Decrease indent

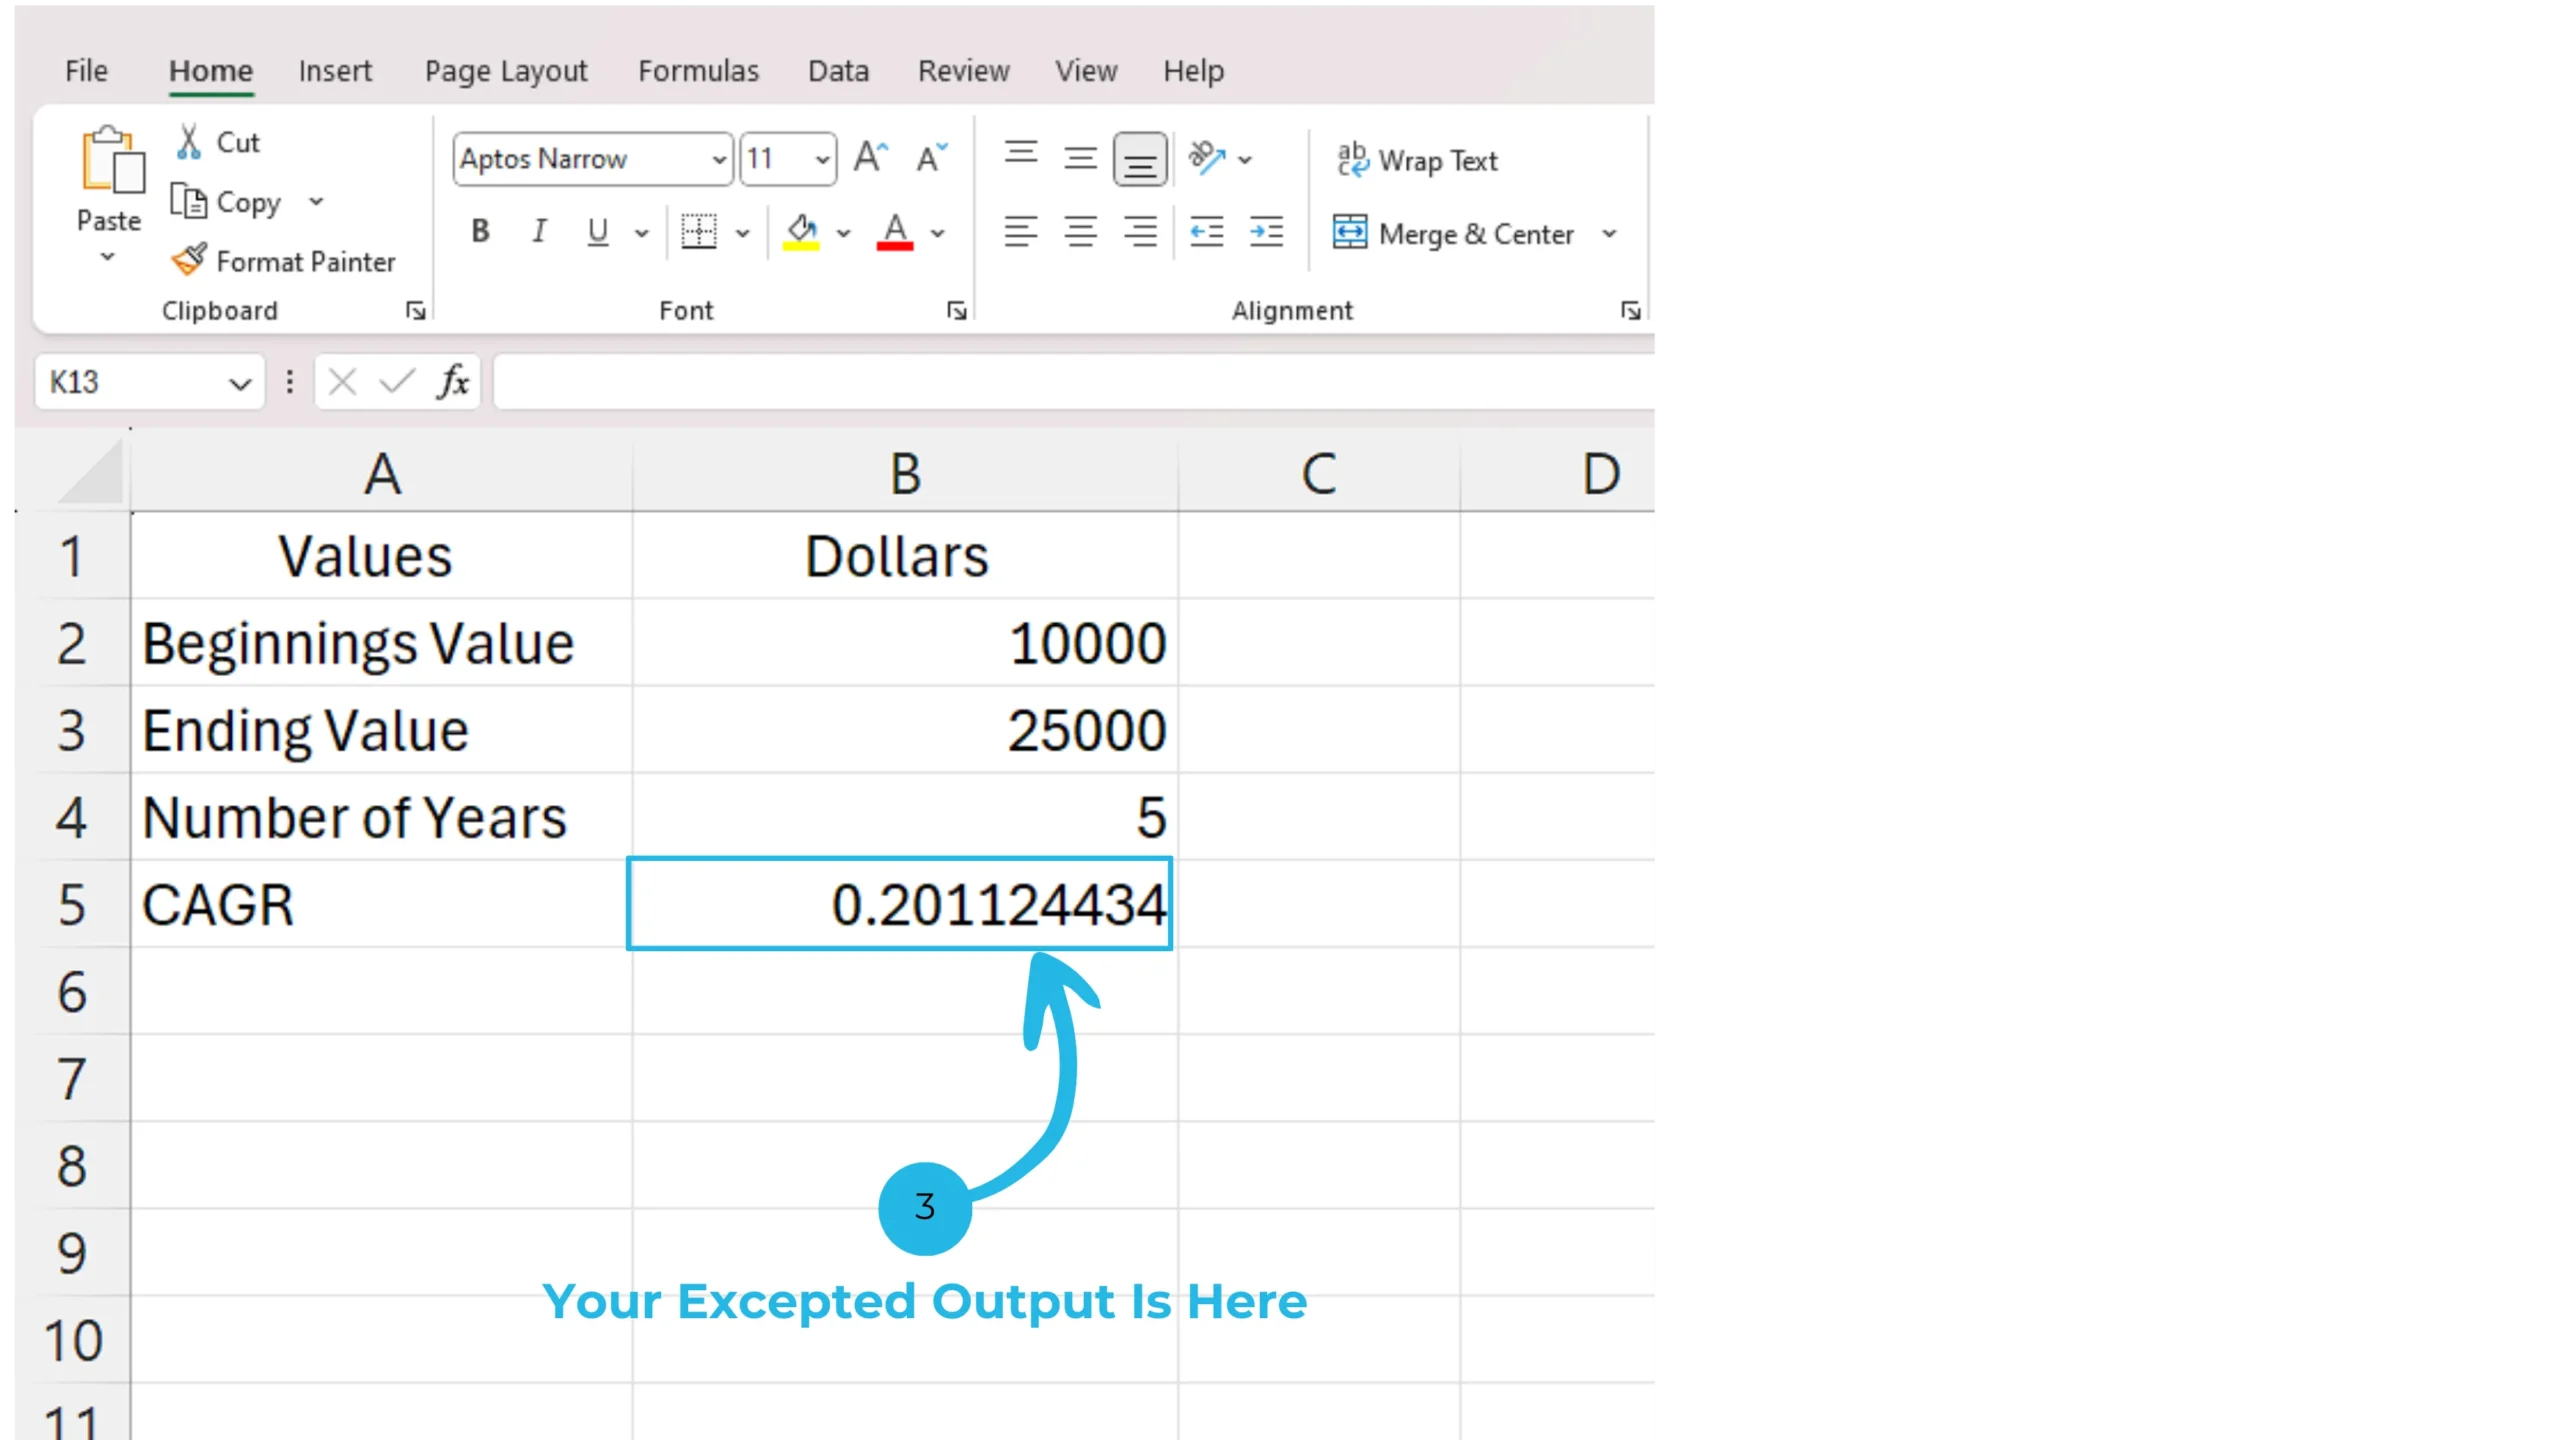(x=1206, y=232)
